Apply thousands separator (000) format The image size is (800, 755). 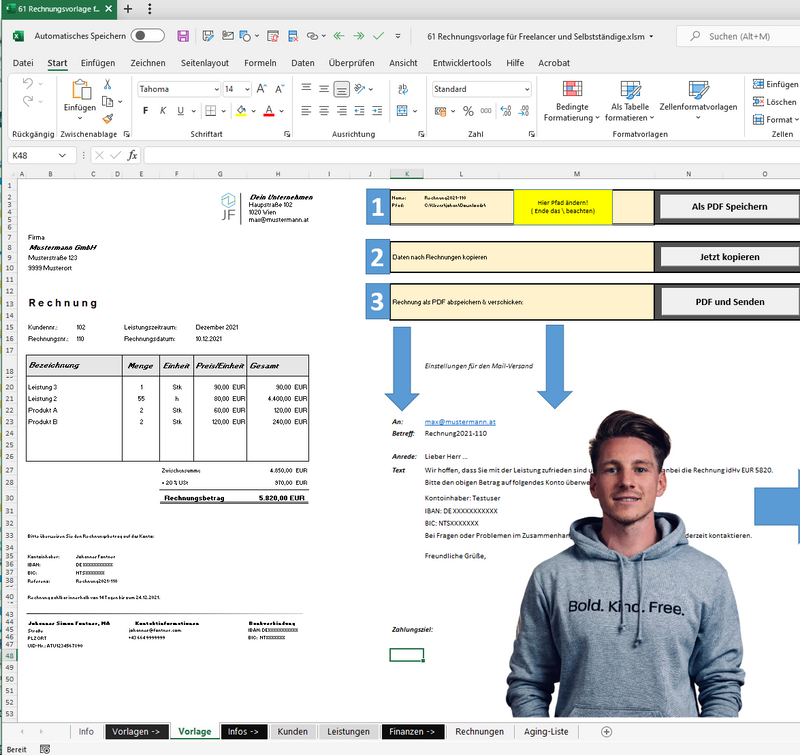tap(486, 111)
